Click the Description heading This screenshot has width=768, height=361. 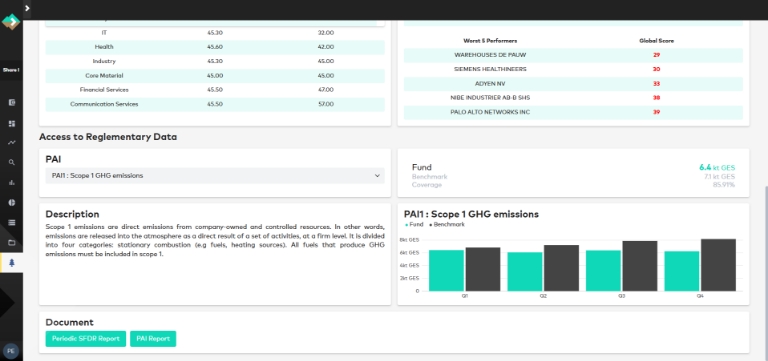72,214
